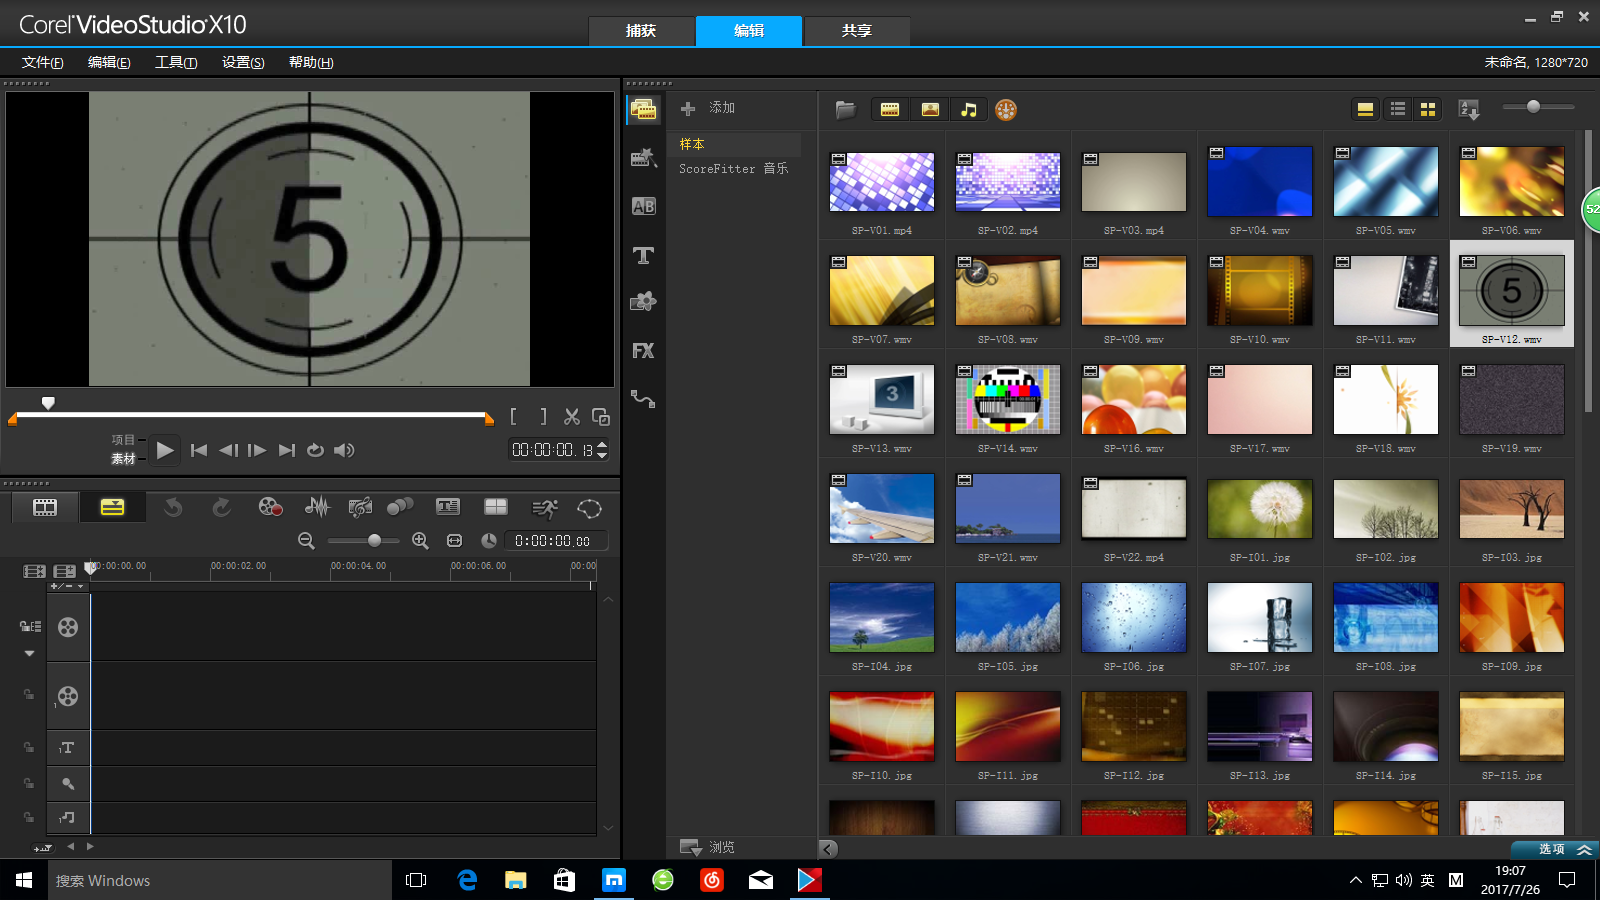
Task: Toggle lock on the music track
Action: click(29, 817)
